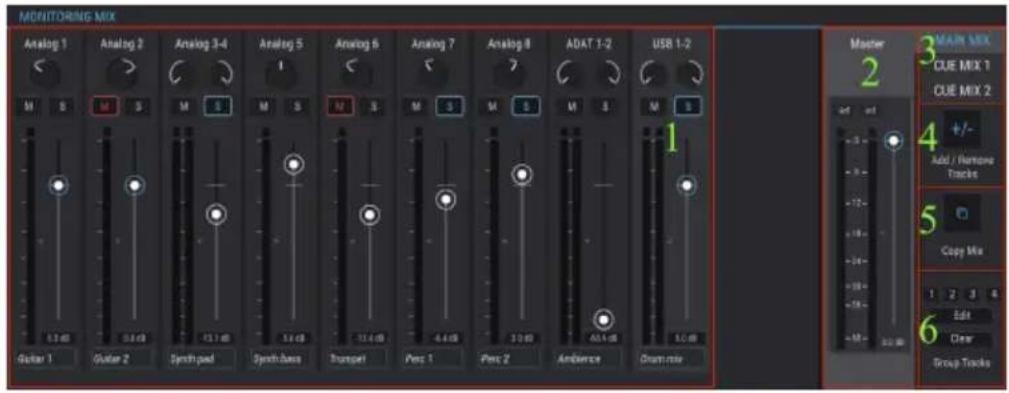Disable solo on Analog 3-4
The image size is (1009, 393).
point(218,106)
